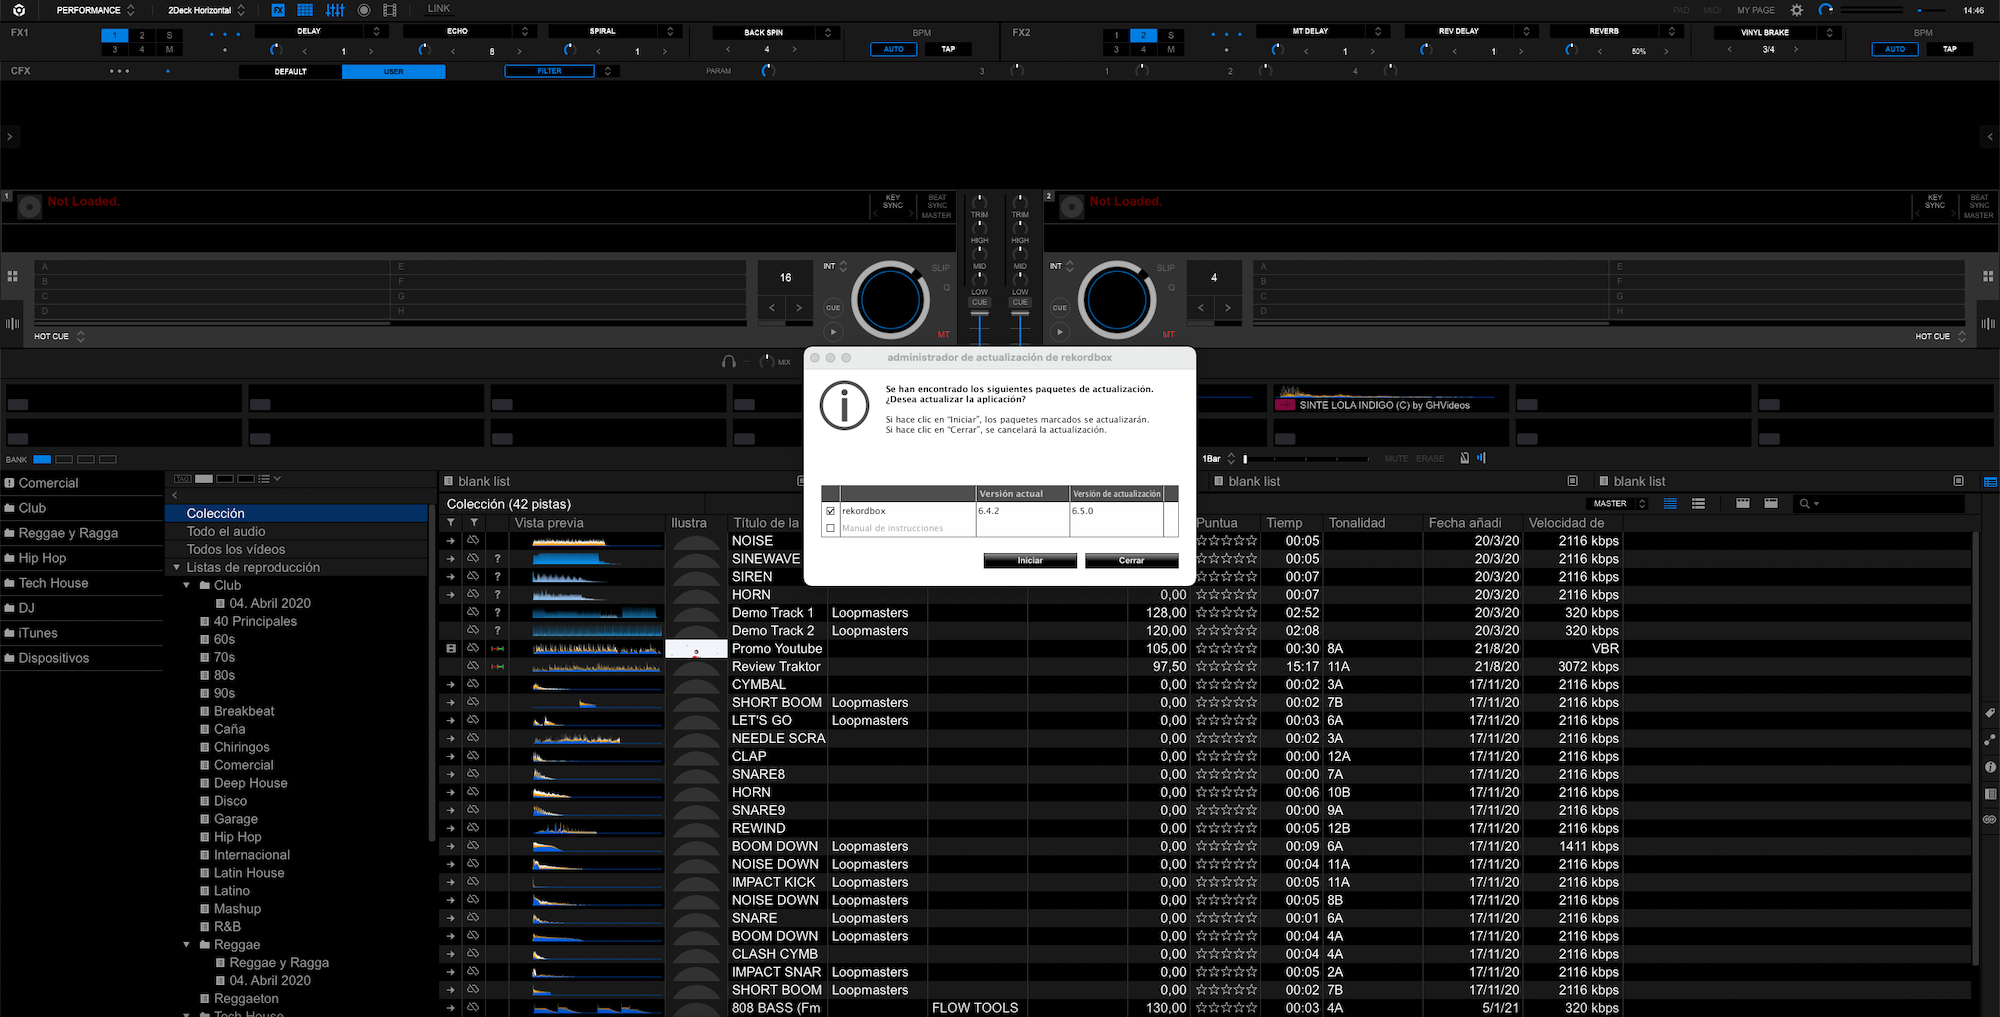Viewport: 2000px width, 1017px height.
Task: Select the Deep House playlist
Action: 250,783
